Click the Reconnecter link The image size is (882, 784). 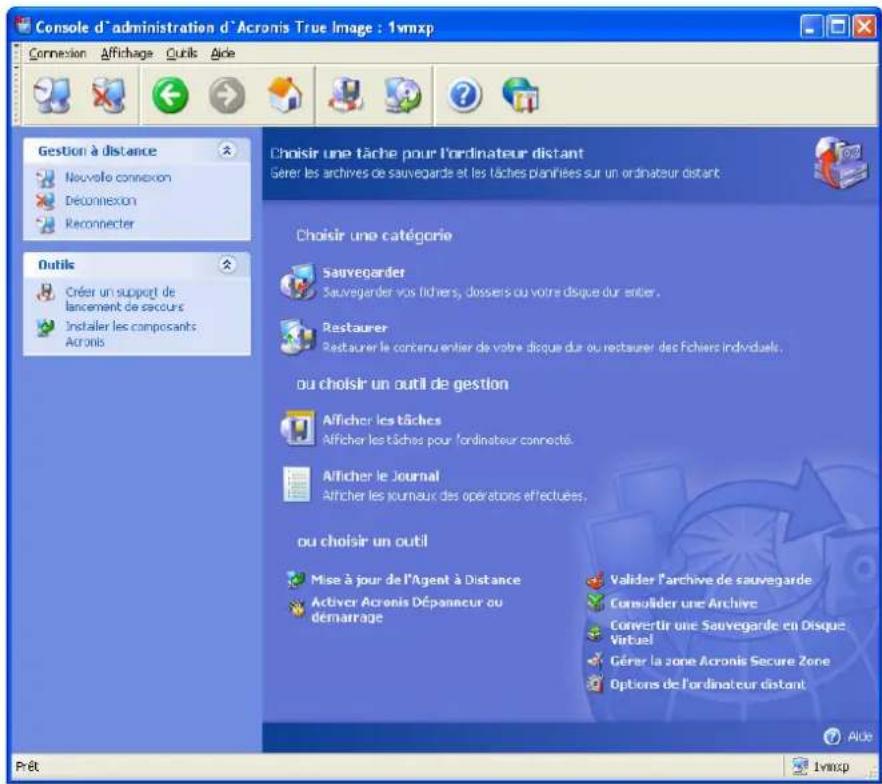(100, 224)
